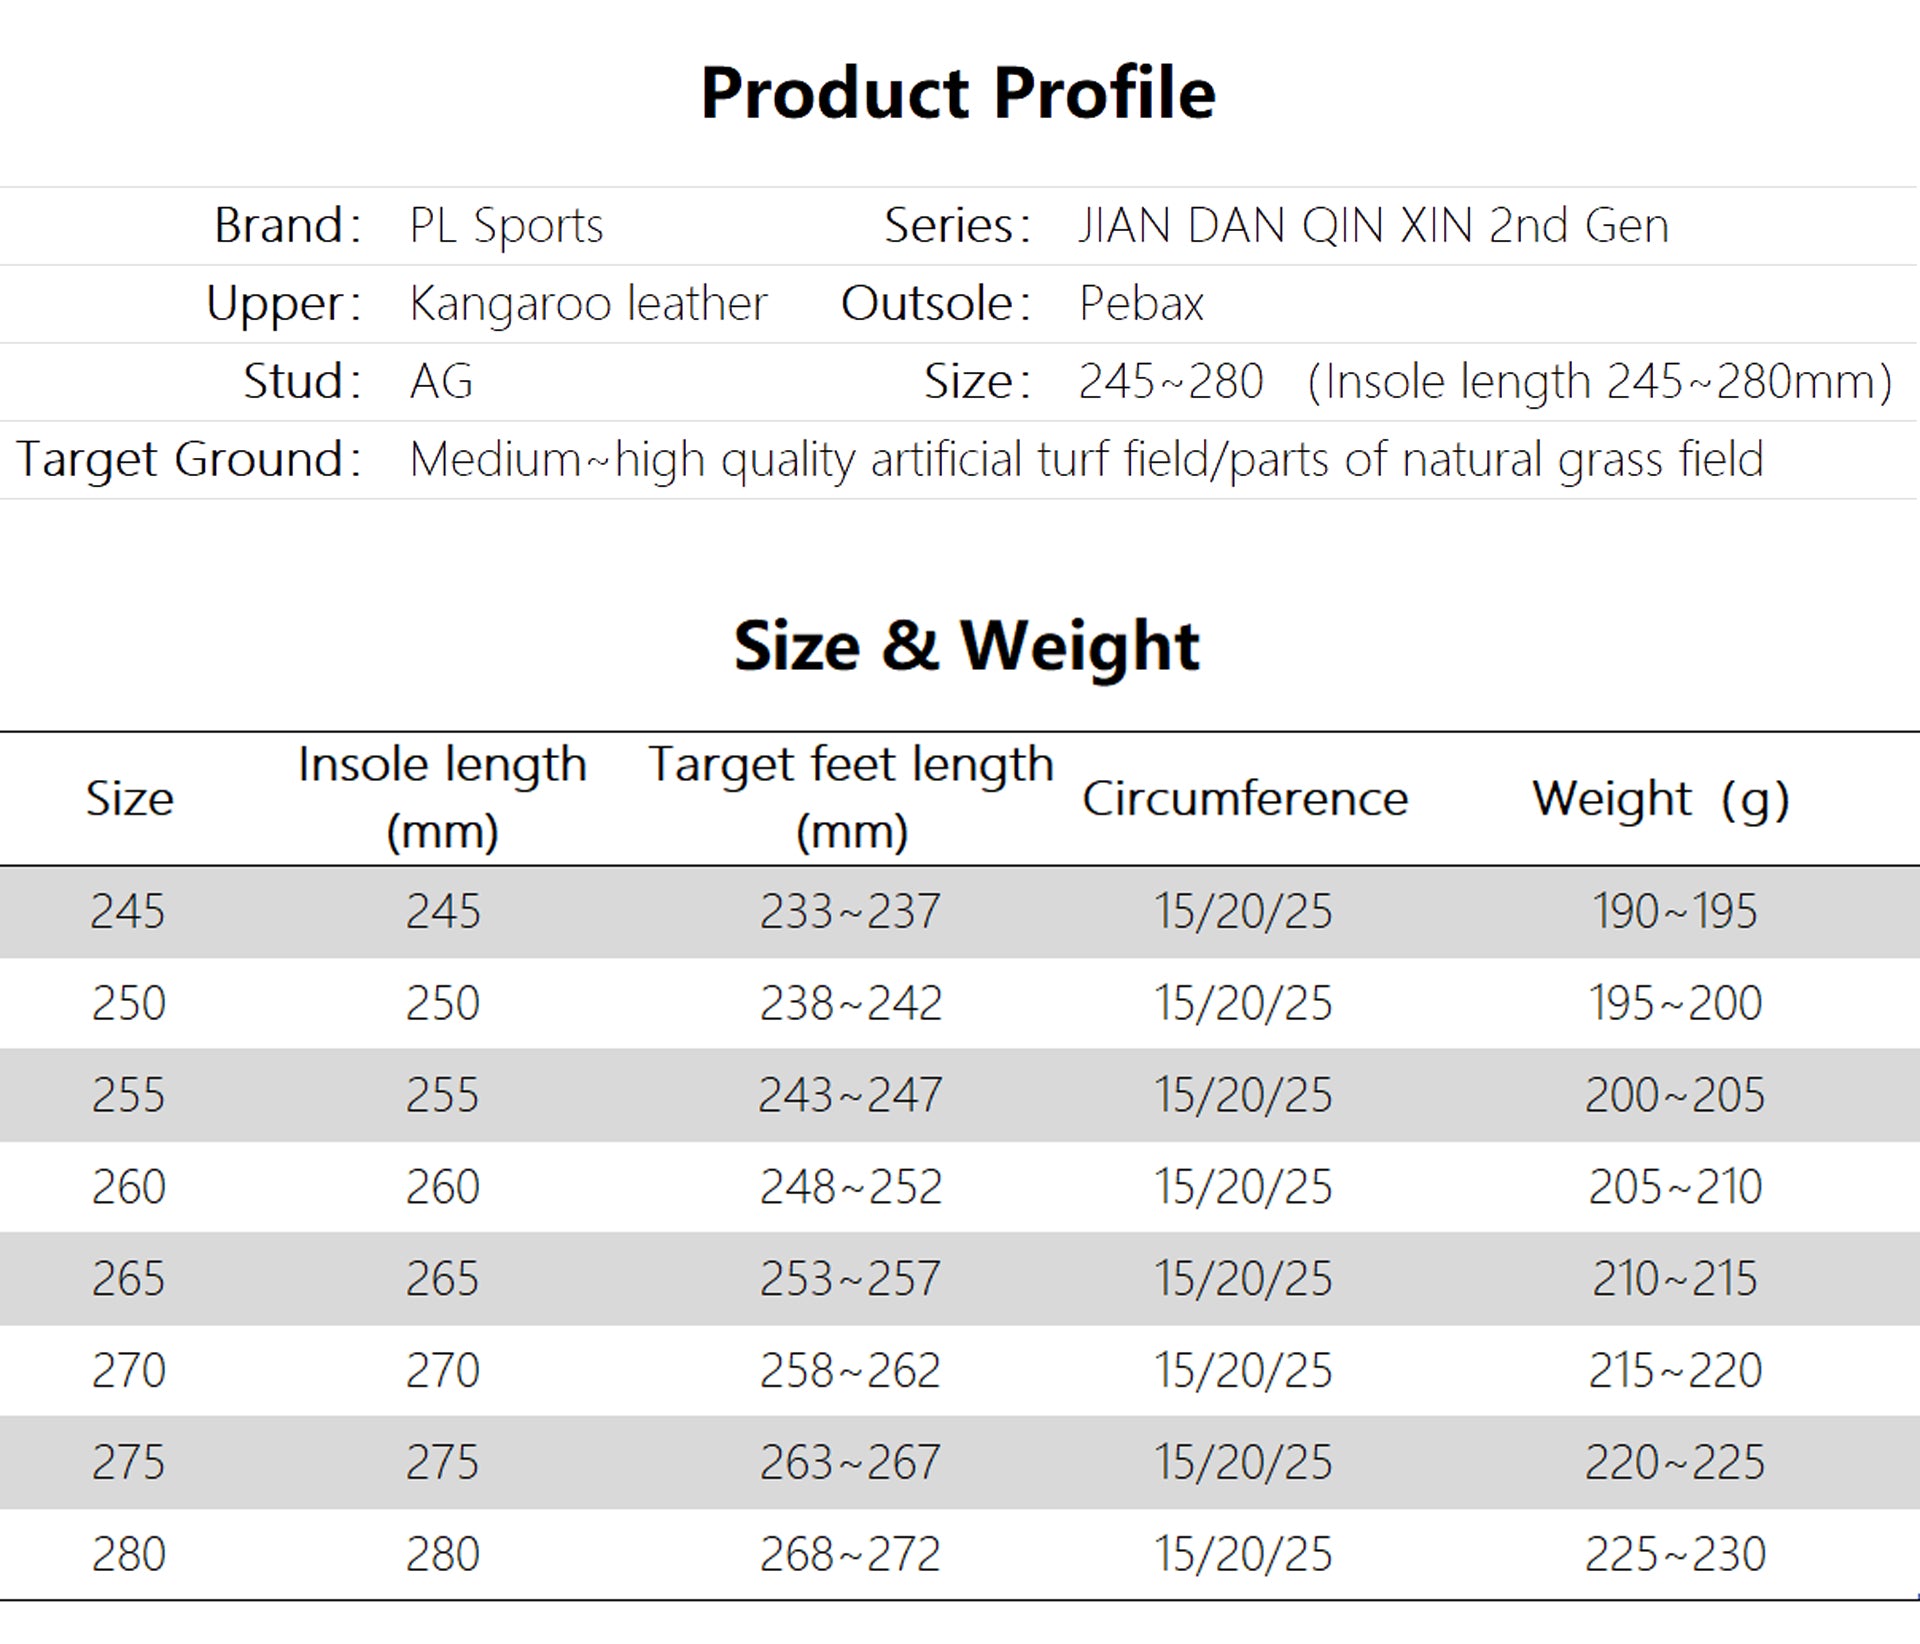Viewport: 1920px width, 1644px height.
Task: Select the 200~205 weight cell
Action: click(x=1675, y=1095)
